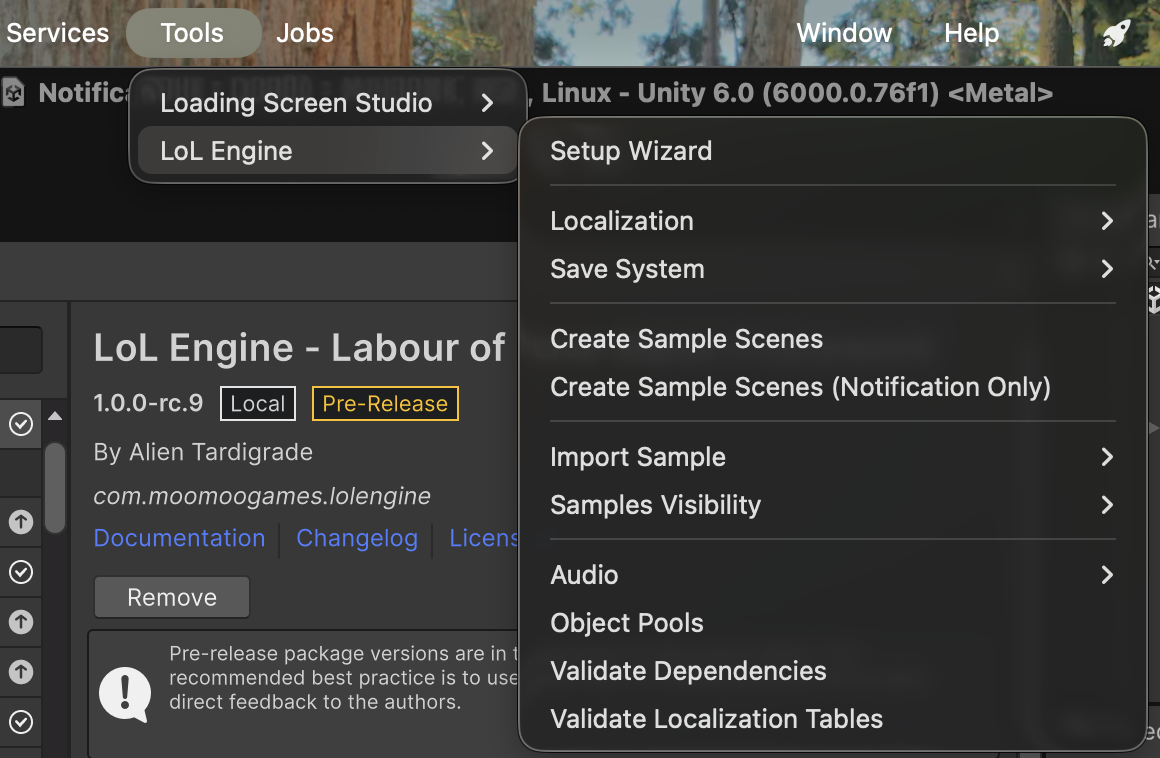The width and height of the screenshot is (1160, 758).
Task: Choose Create Sample Scenes (Notification Only)
Action: [832, 388]
